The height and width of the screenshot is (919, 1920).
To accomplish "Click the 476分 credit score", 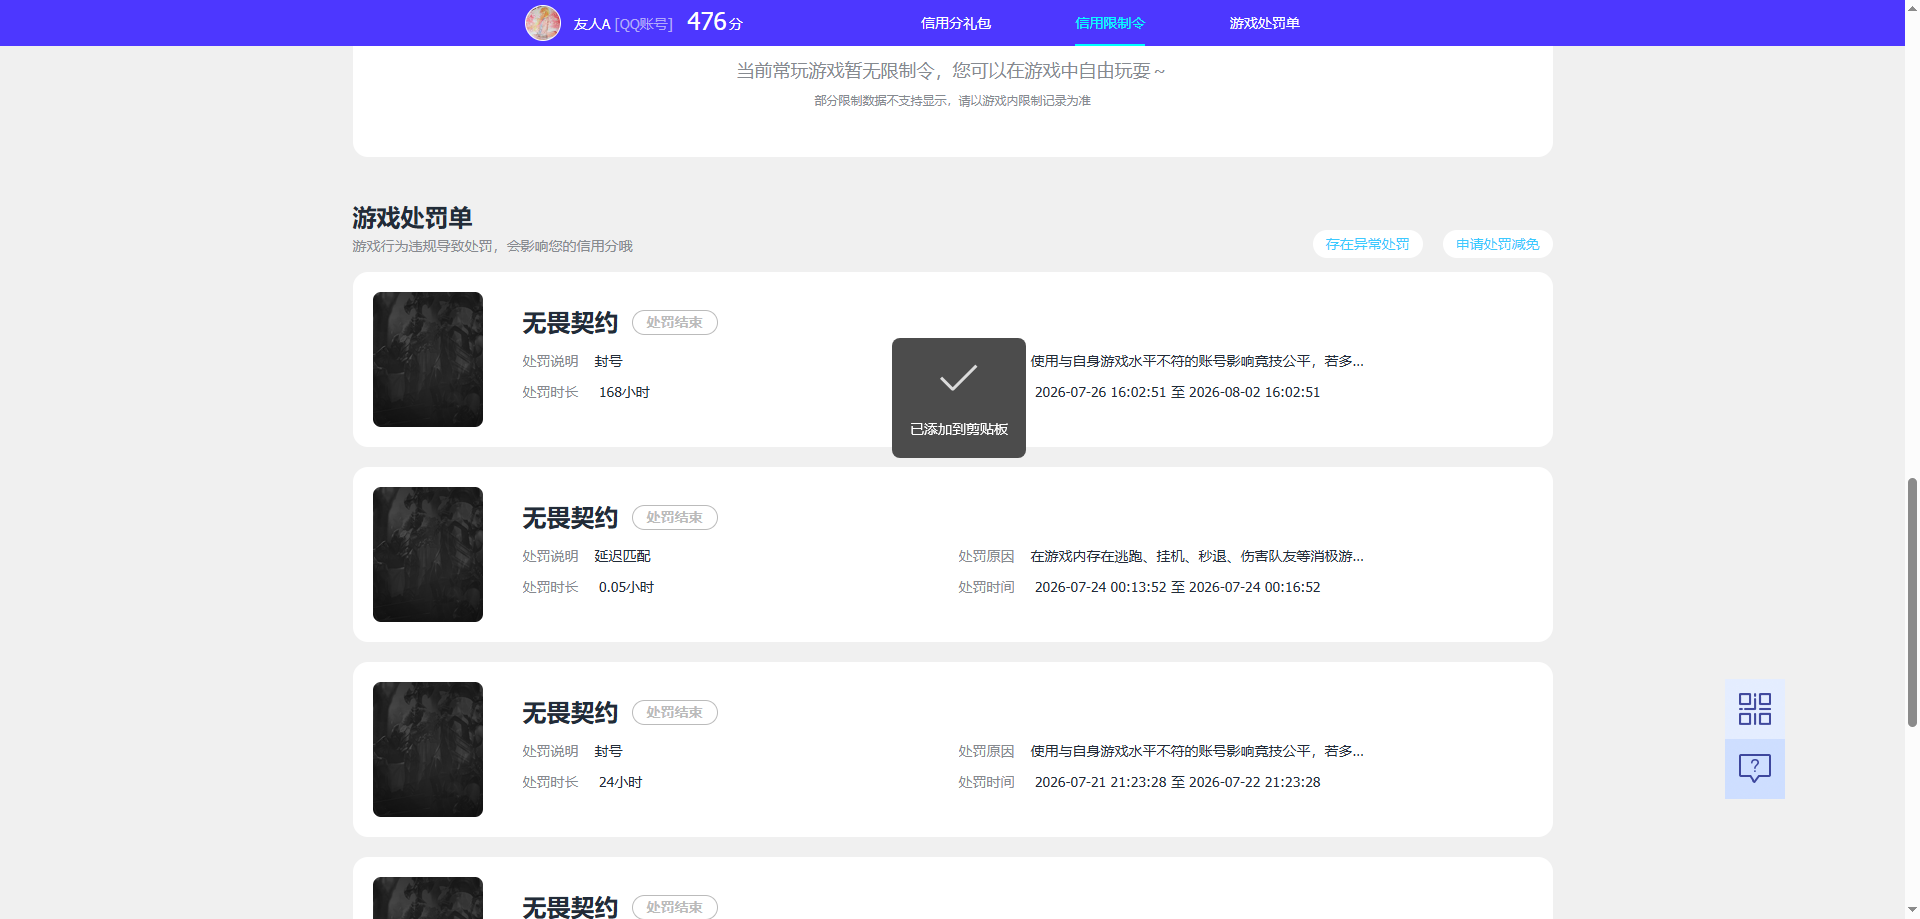I will [714, 22].
